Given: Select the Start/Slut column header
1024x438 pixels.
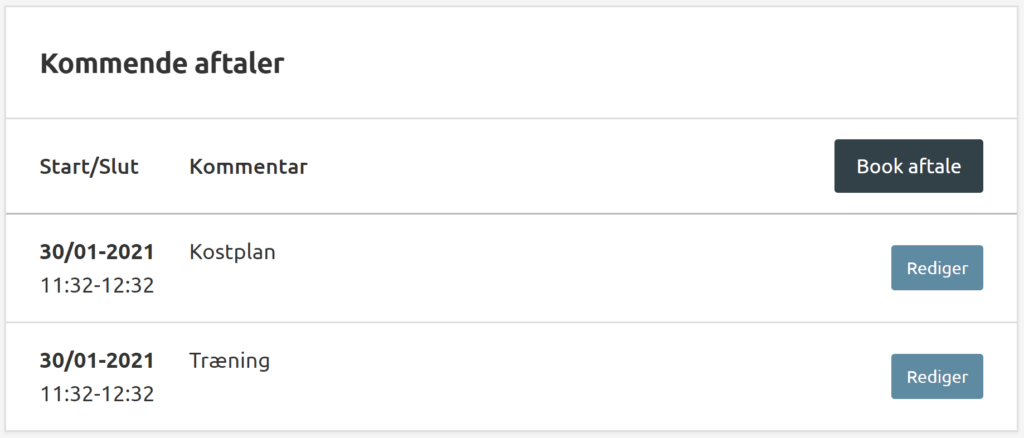Looking at the screenshot, I should 89,166.
